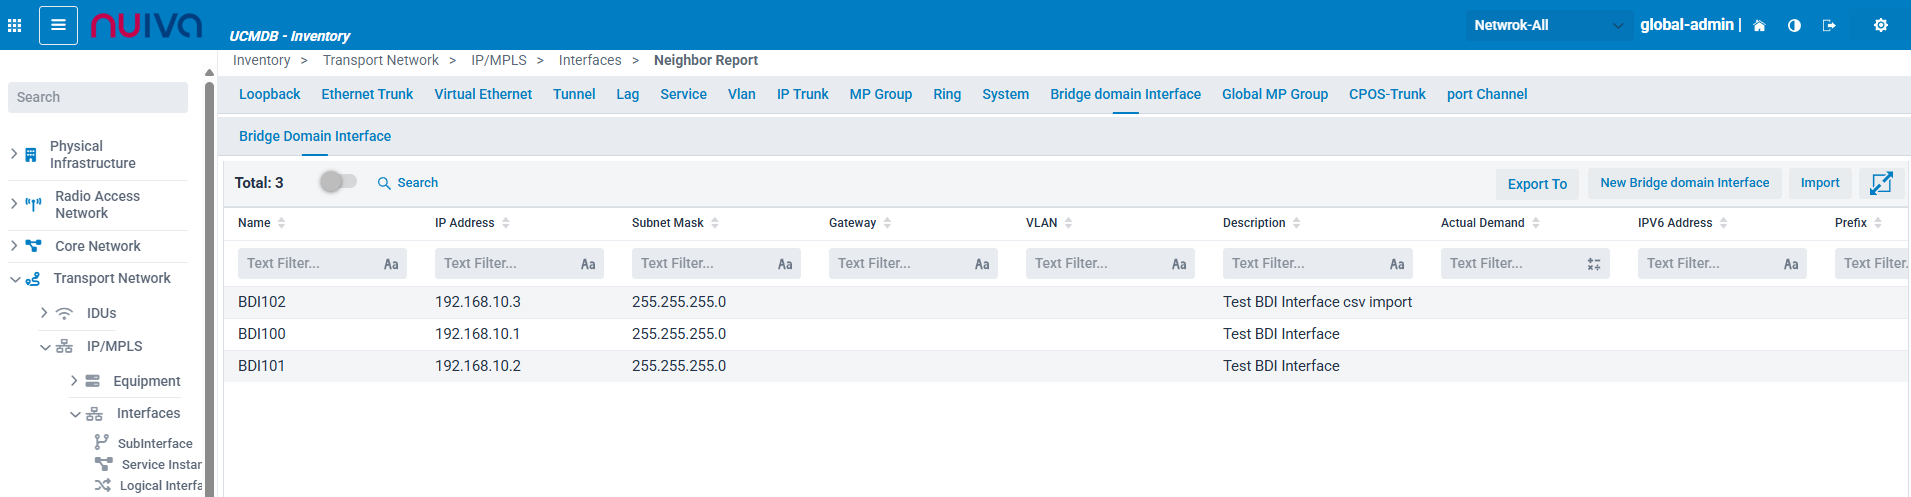Screen dimensions: 1911x497
Task: Click the Export To button
Action: (x=1537, y=184)
